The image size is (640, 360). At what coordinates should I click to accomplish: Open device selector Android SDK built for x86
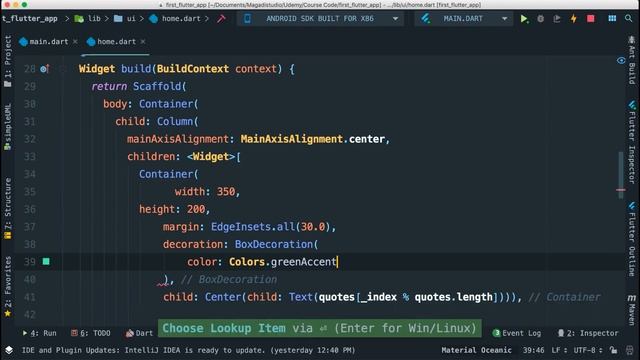(x=321, y=19)
